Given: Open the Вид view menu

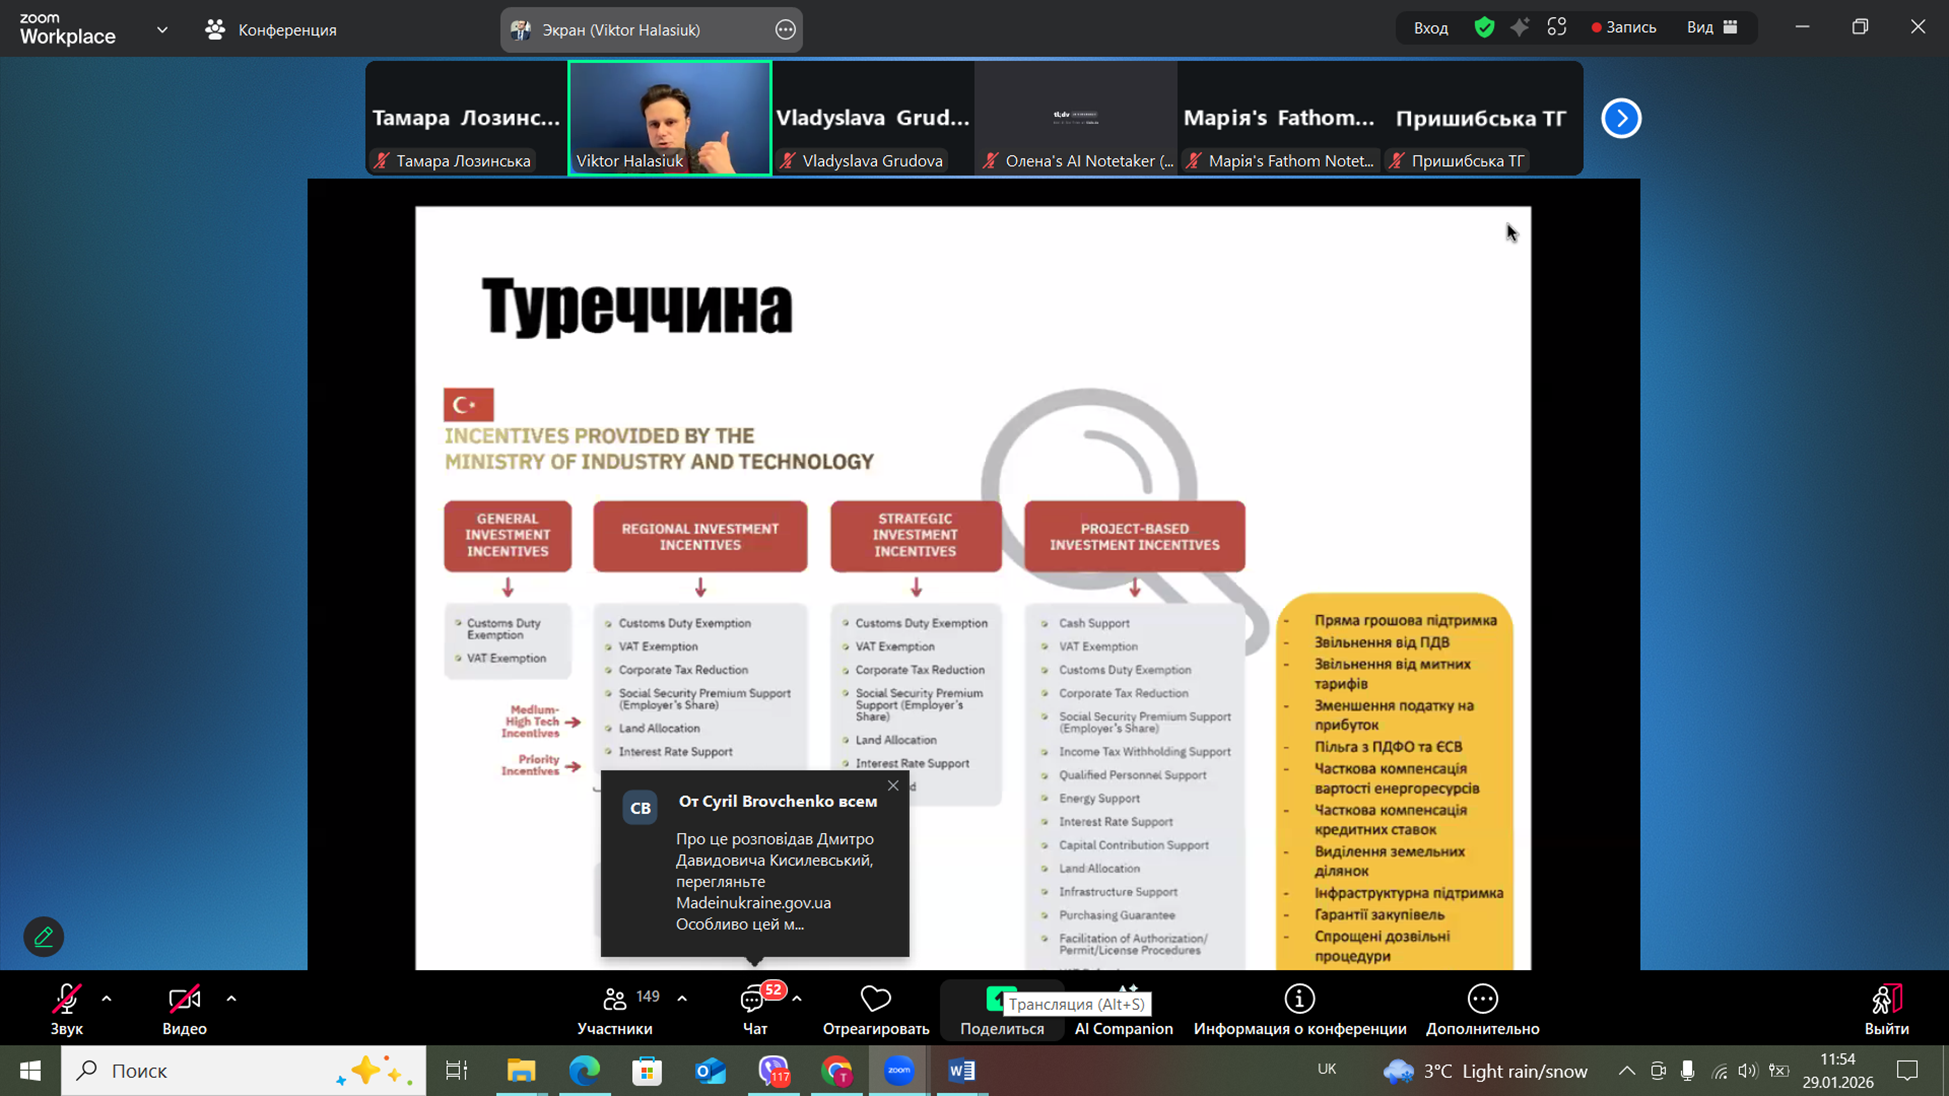Looking at the screenshot, I should click(x=1711, y=28).
